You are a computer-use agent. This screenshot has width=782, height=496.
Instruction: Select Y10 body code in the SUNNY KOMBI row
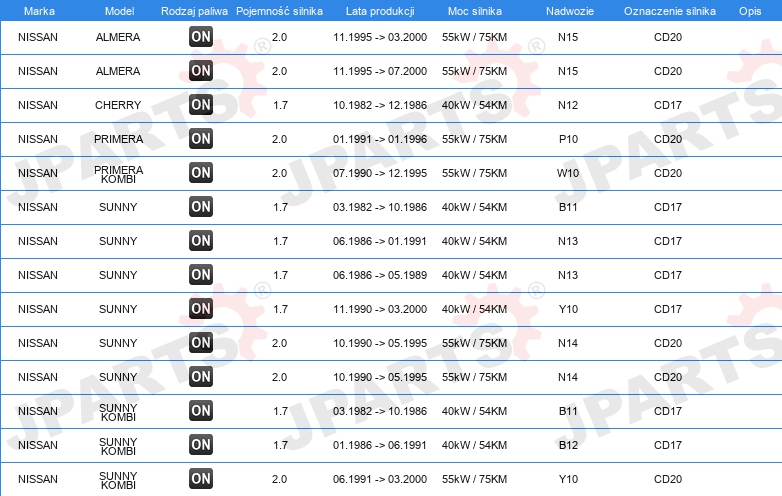tap(568, 479)
